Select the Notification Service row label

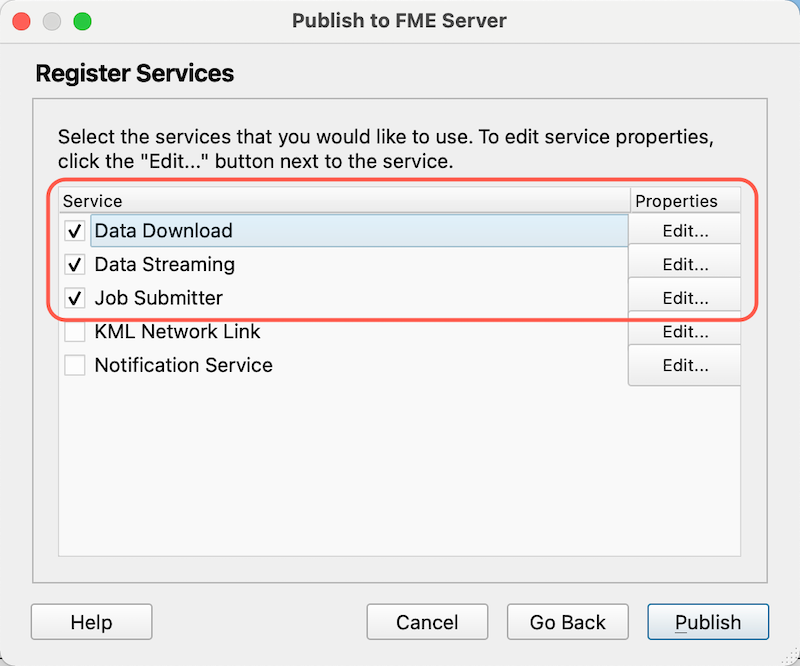coord(184,365)
